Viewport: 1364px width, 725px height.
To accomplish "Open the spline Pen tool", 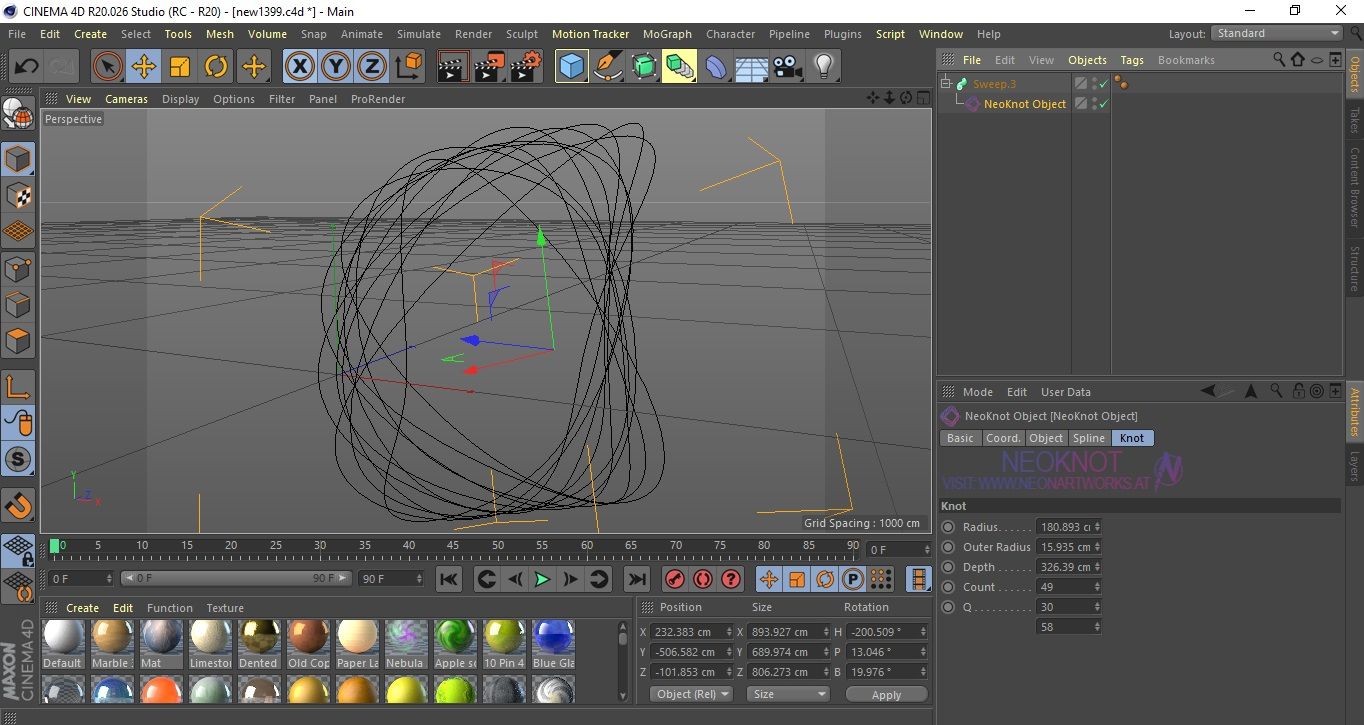I will pos(608,67).
